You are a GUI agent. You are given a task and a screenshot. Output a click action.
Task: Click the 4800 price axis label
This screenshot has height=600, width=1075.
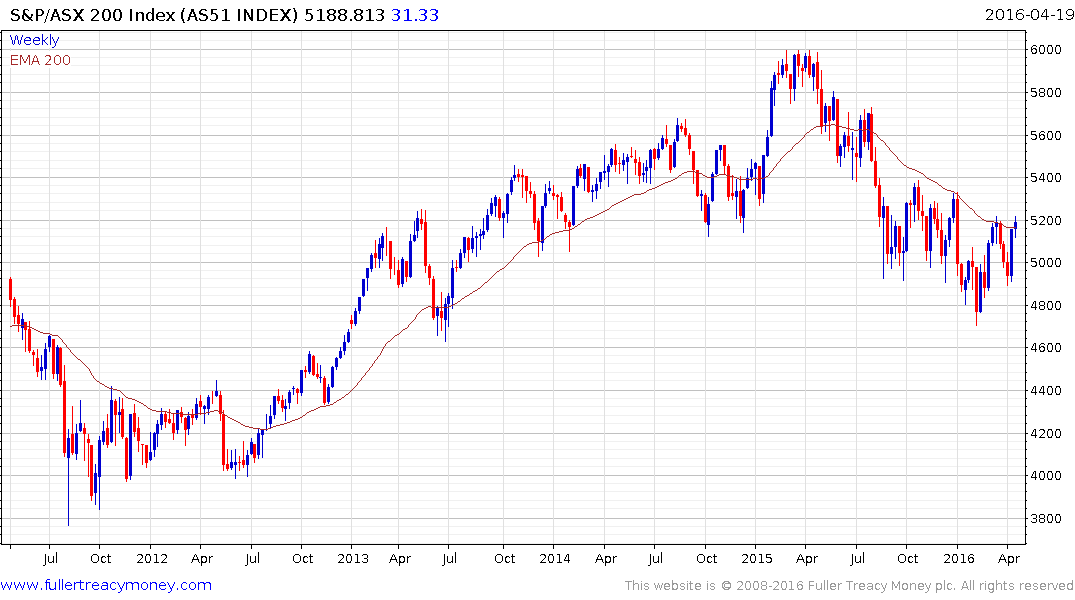pyautogui.click(x=1046, y=306)
